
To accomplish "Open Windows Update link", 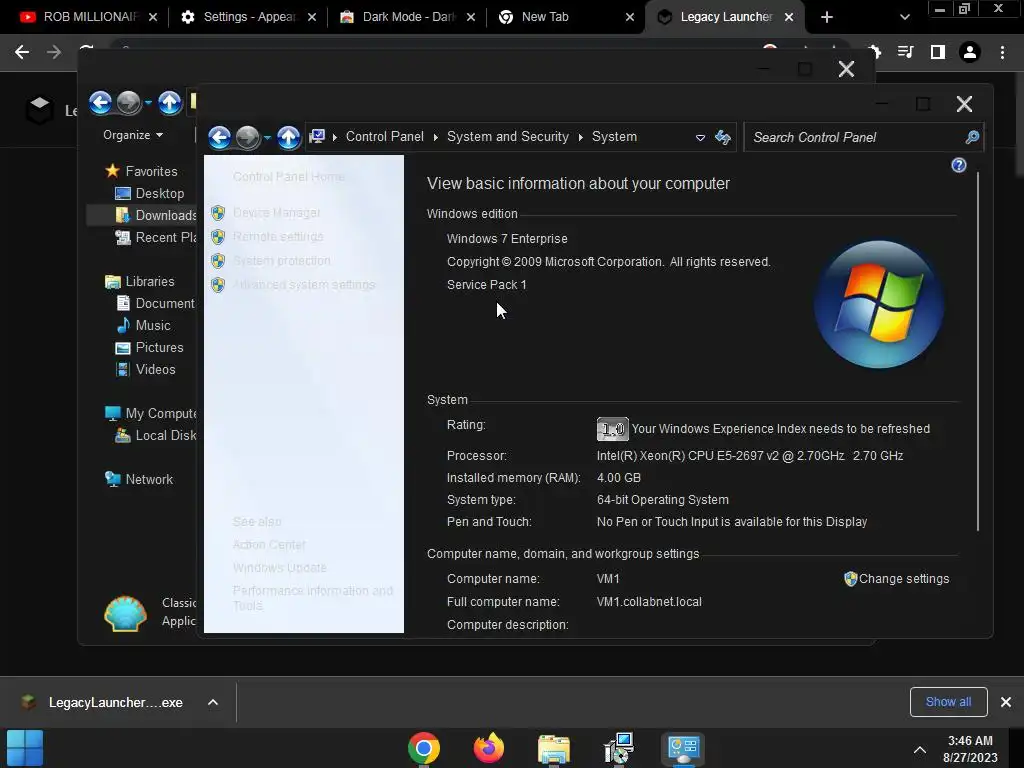I will pyautogui.click(x=280, y=568).
